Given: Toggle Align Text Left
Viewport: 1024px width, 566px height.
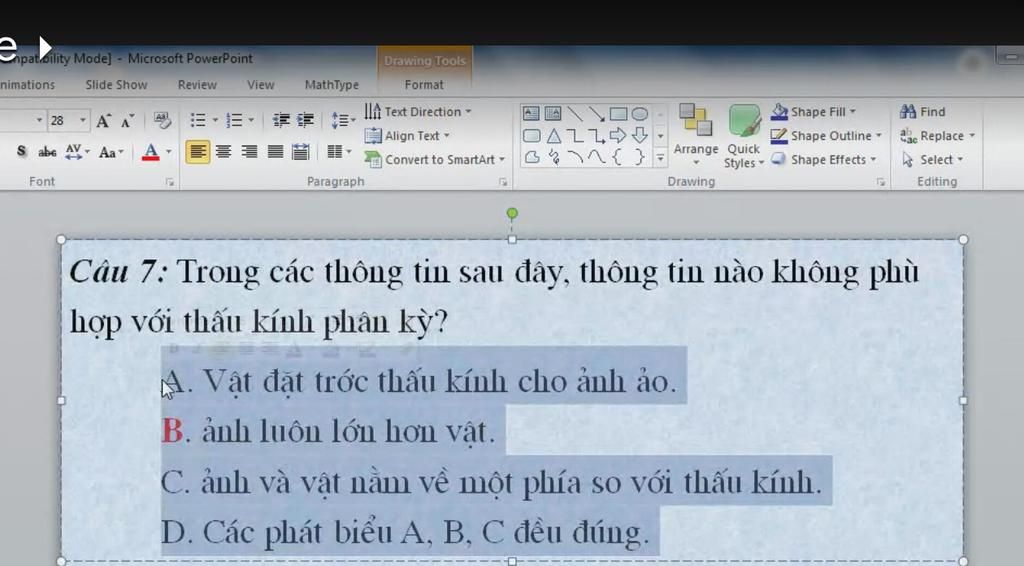Looking at the screenshot, I should tap(198, 152).
